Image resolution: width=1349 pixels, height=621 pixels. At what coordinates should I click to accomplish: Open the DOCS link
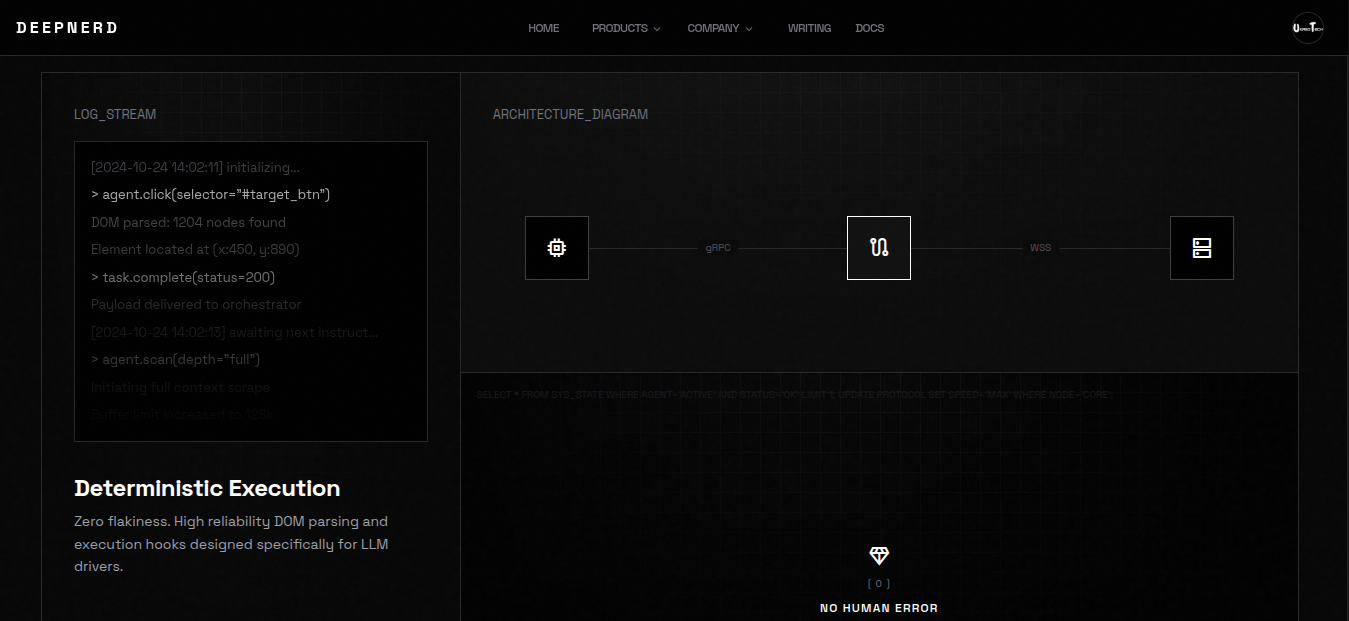pos(870,28)
